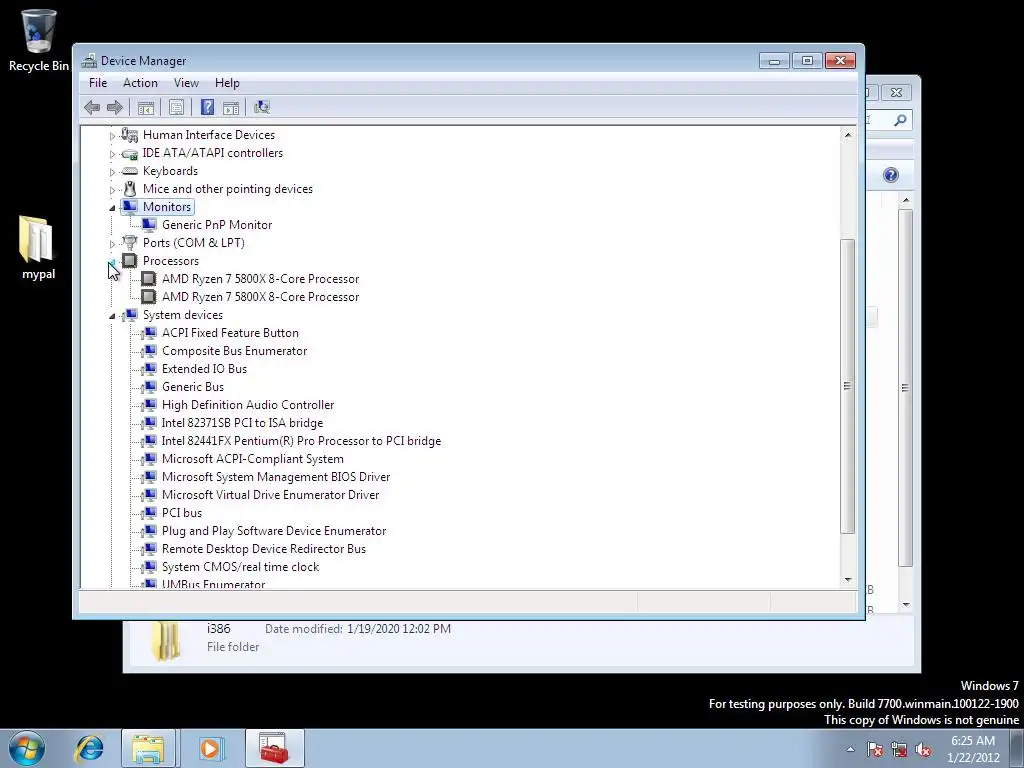The width and height of the screenshot is (1024, 768).
Task: Open Windows Explorer taskbar button
Action: pos(148,748)
